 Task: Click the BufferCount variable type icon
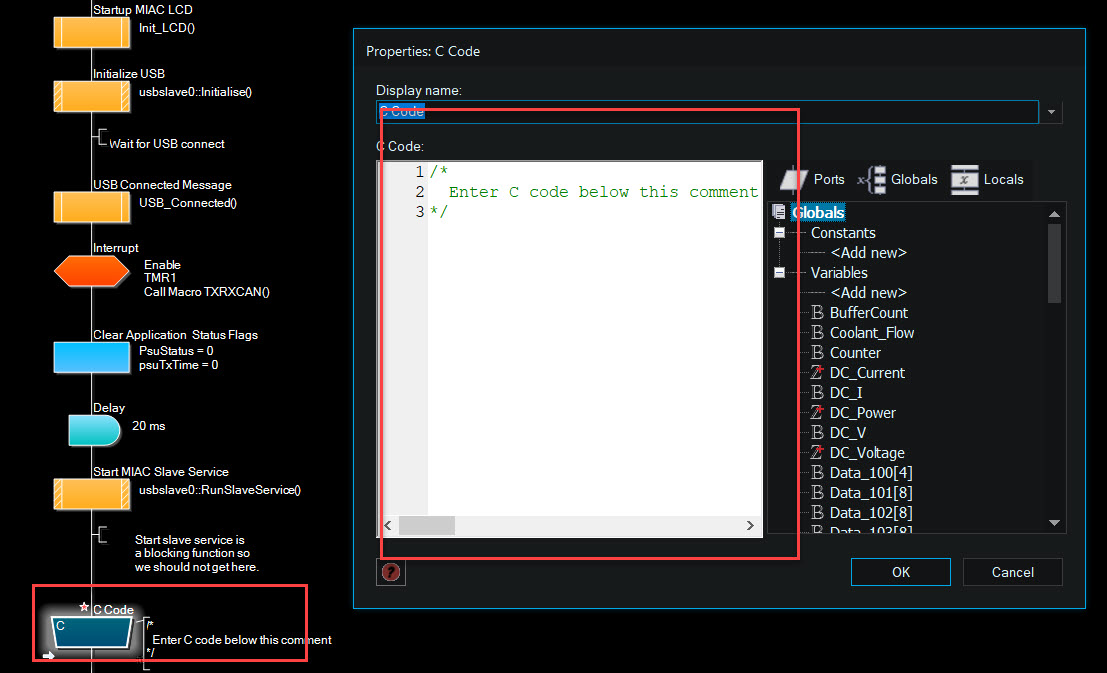[818, 312]
